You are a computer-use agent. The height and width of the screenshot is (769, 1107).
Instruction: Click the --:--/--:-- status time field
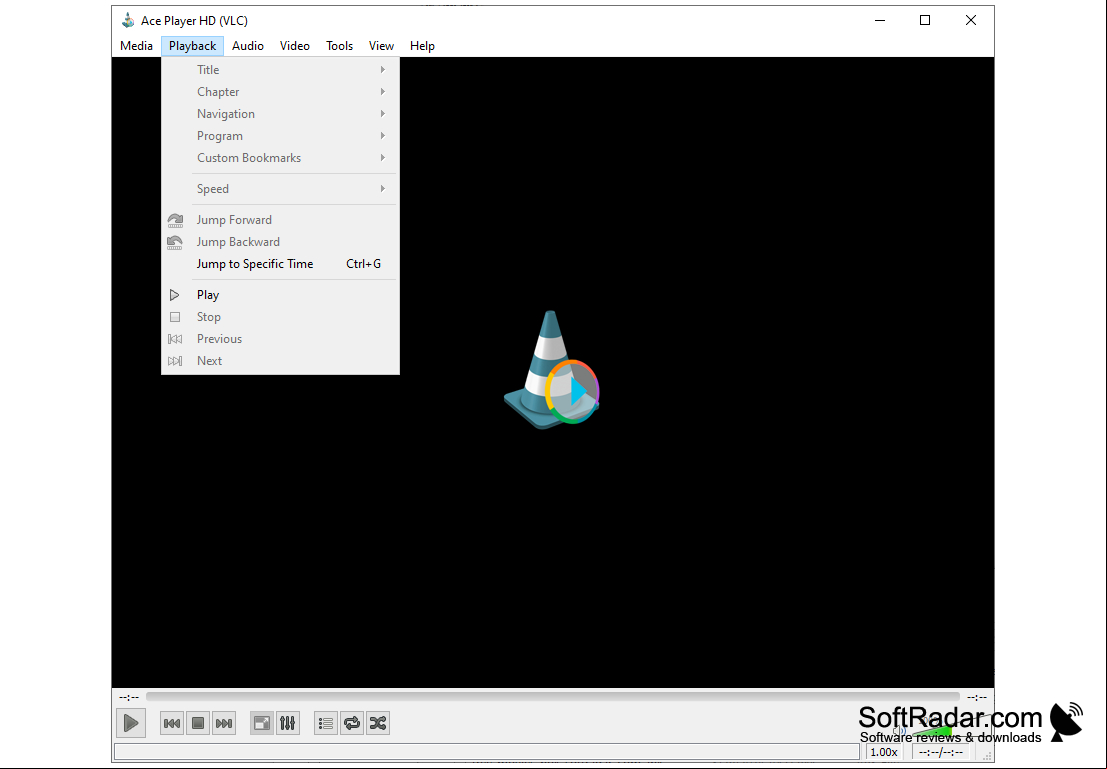click(940, 752)
